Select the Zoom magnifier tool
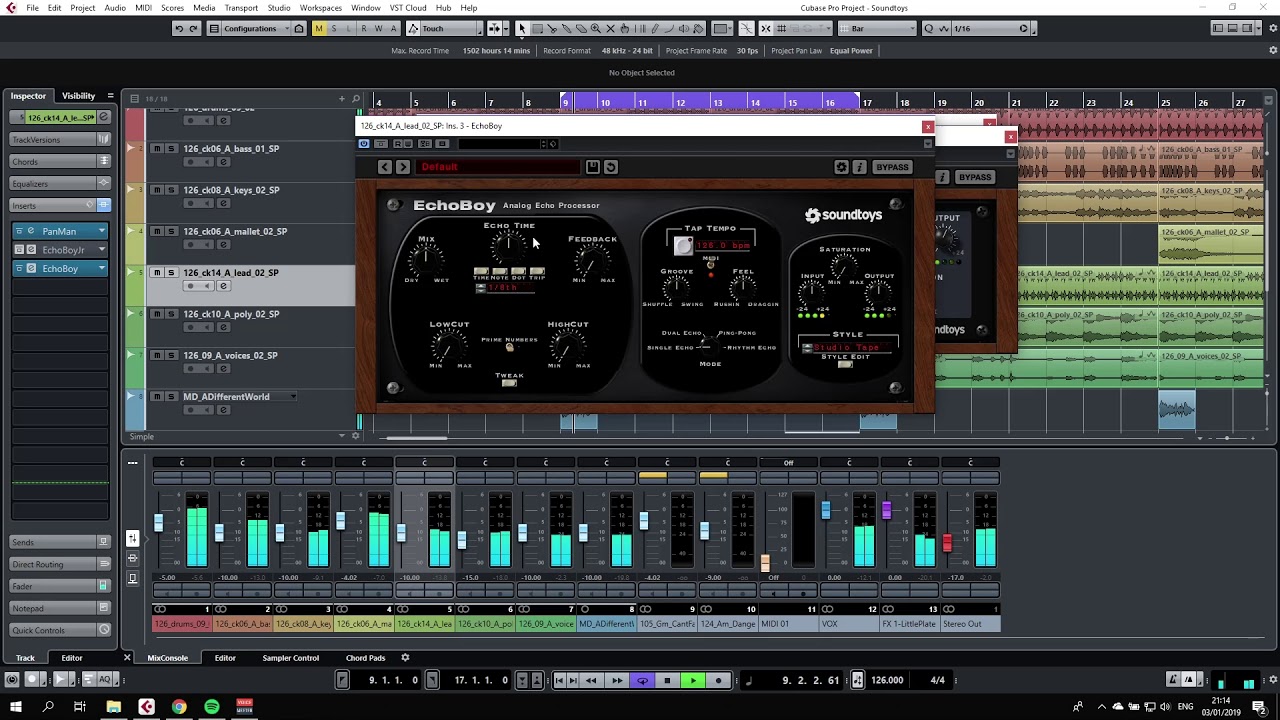 [x=596, y=29]
